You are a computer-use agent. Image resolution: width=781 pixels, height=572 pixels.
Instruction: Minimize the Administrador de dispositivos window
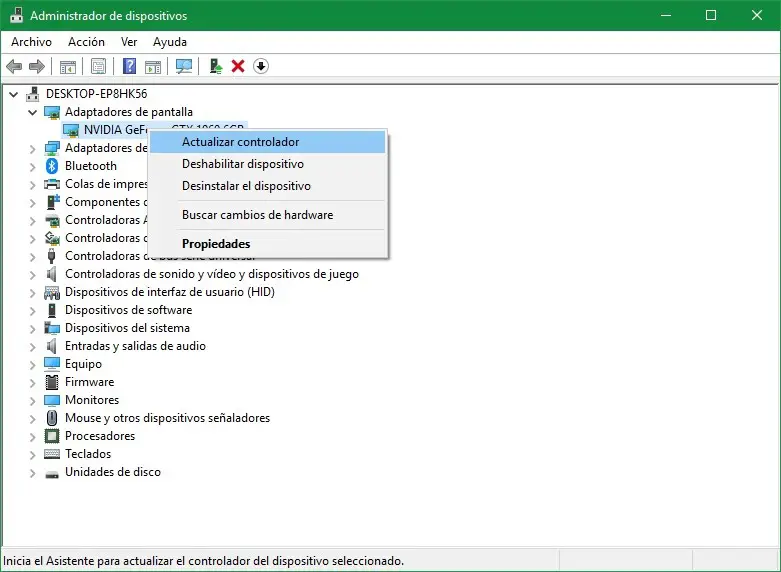(665, 15)
